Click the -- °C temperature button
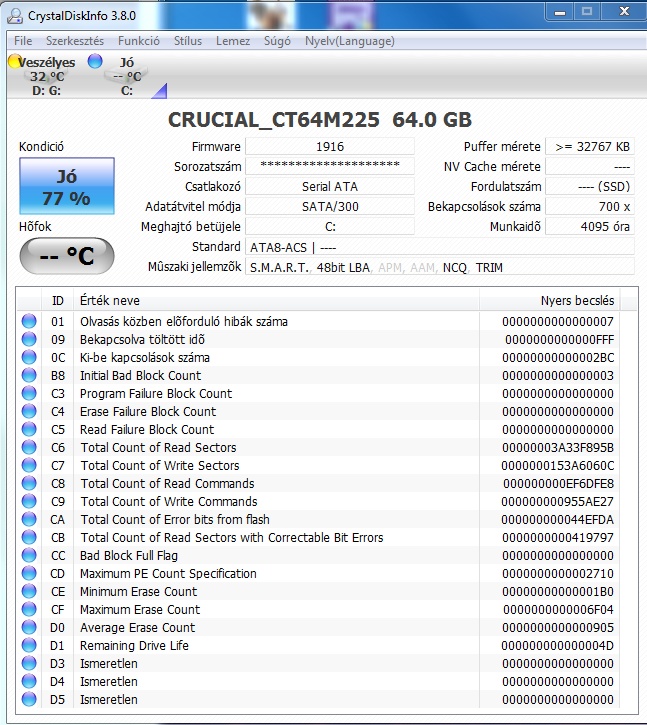The height and width of the screenshot is (725, 647). click(67, 256)
